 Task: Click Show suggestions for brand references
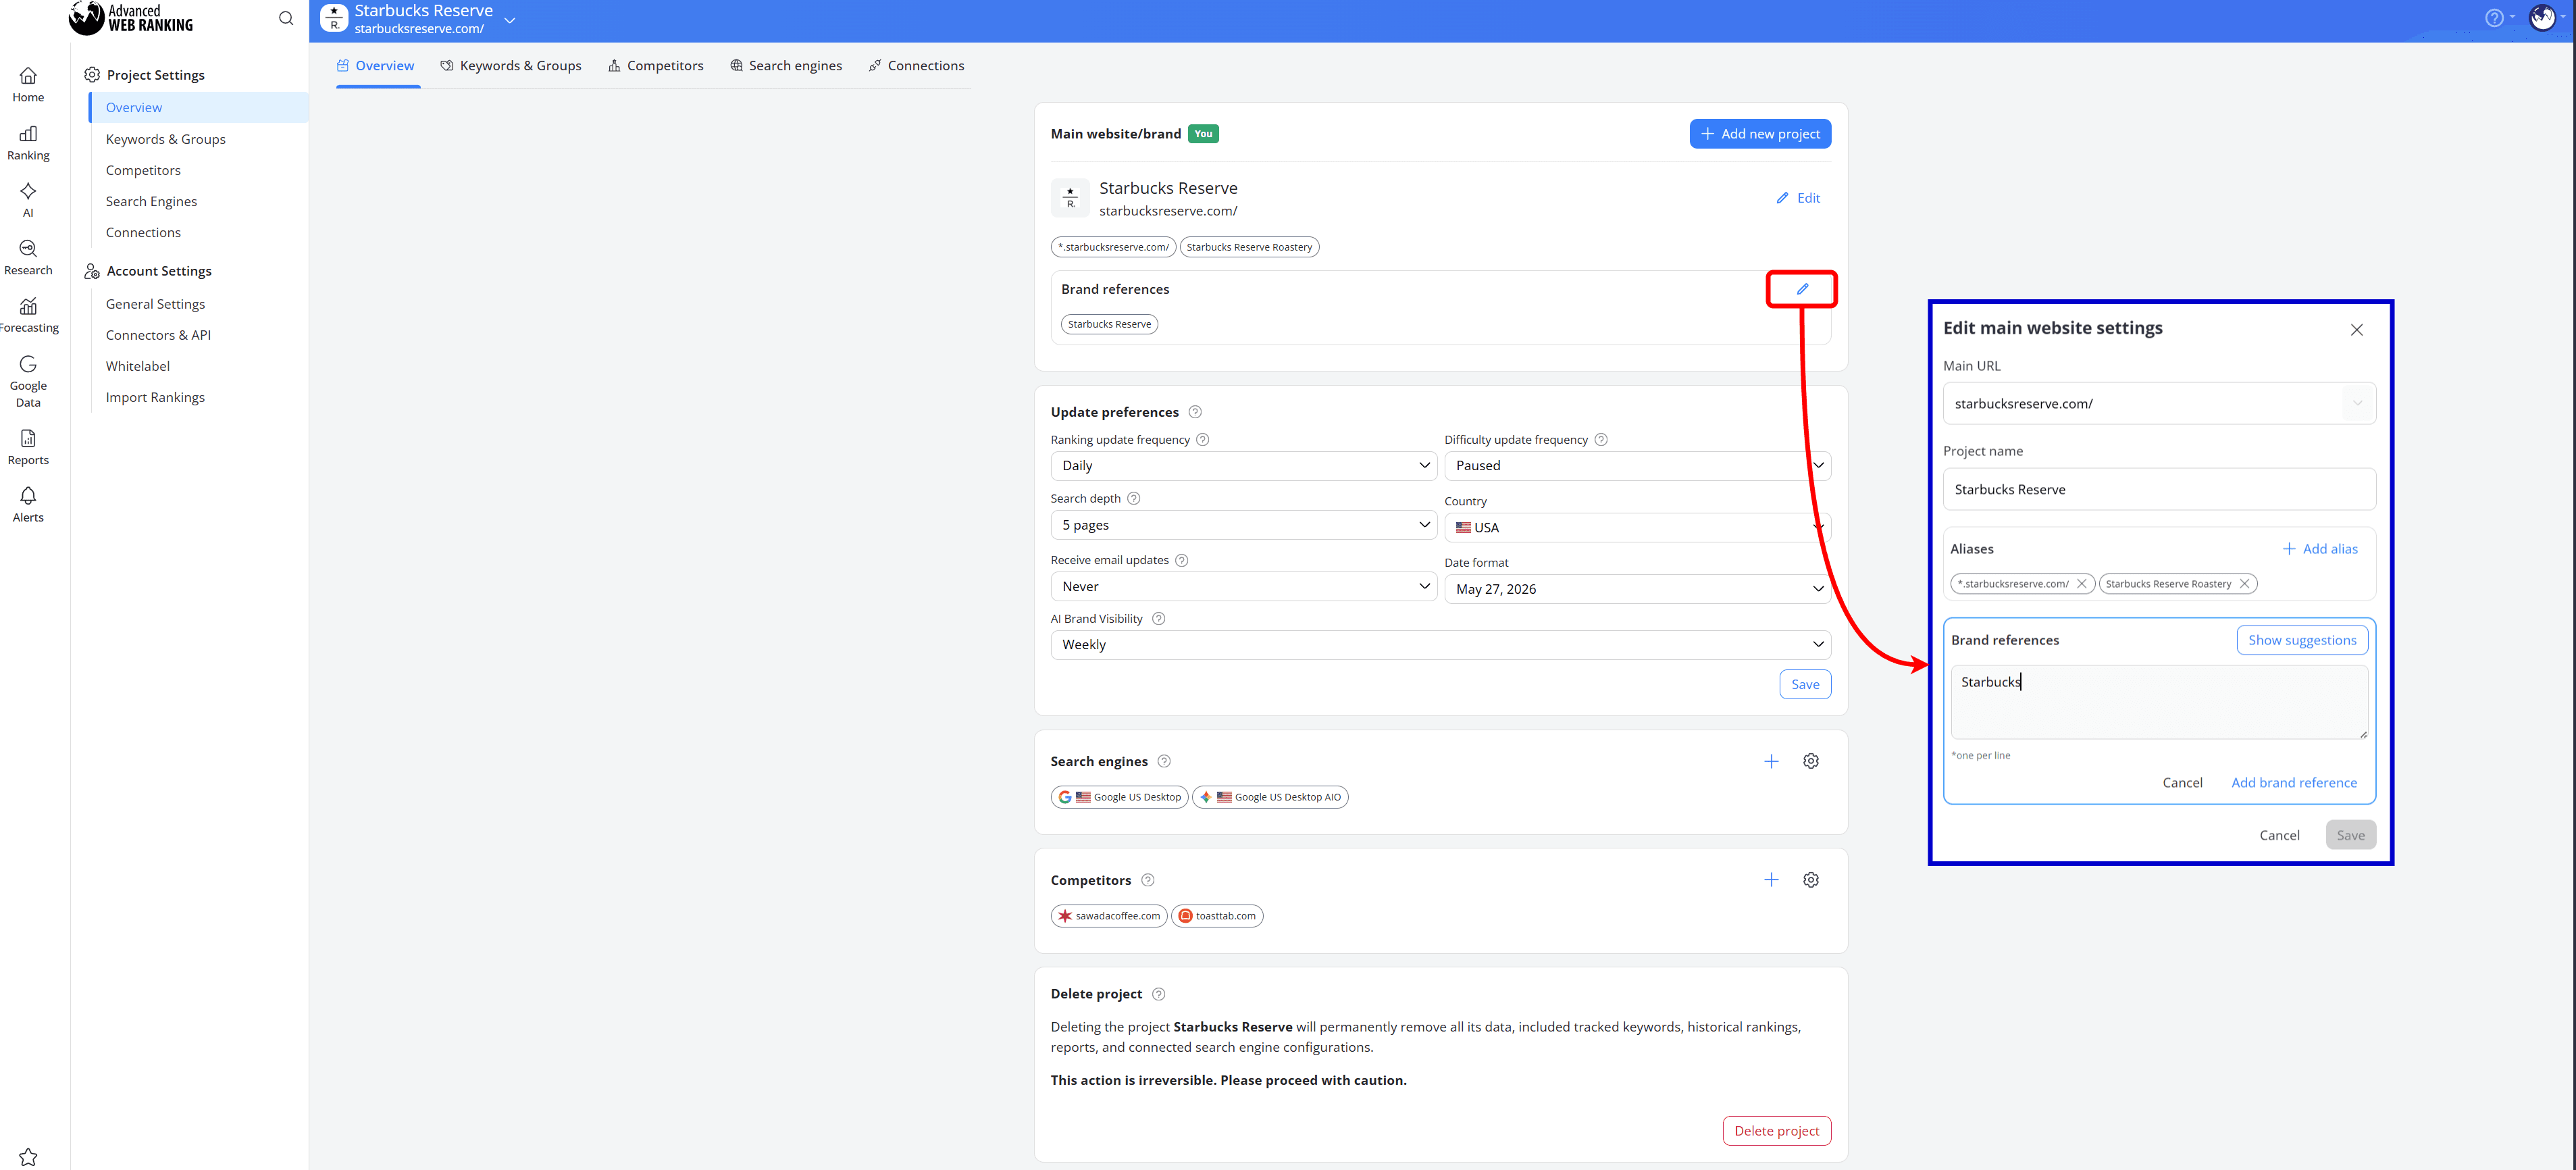pyautogui.click(x=2302, y=641)
